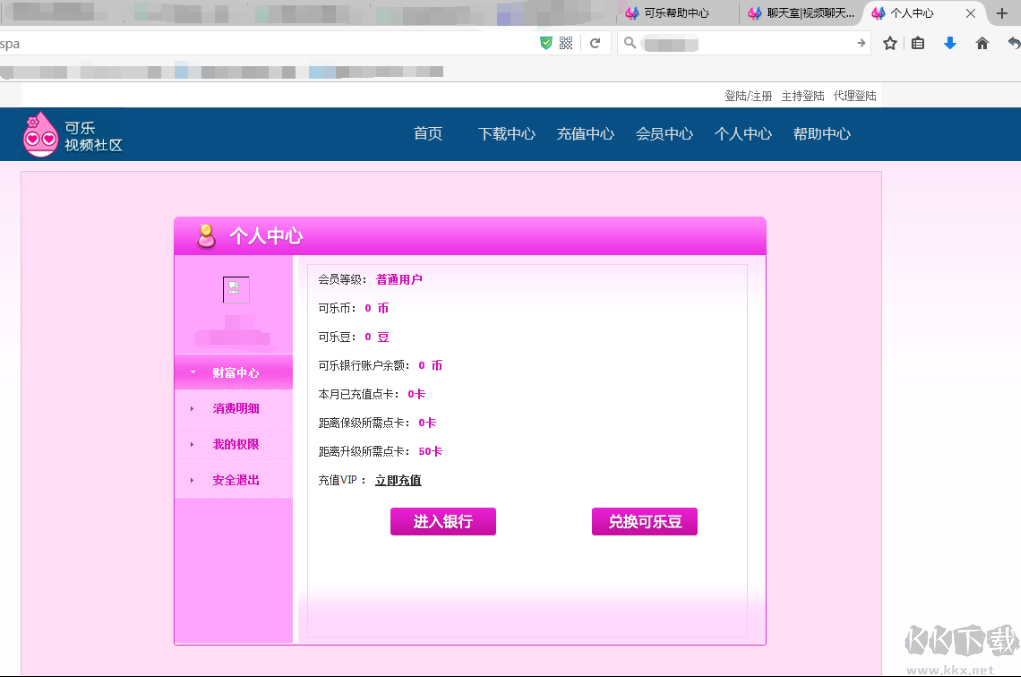Click inside the browser search input field
1021x677 pixels.
pos(720,43)
